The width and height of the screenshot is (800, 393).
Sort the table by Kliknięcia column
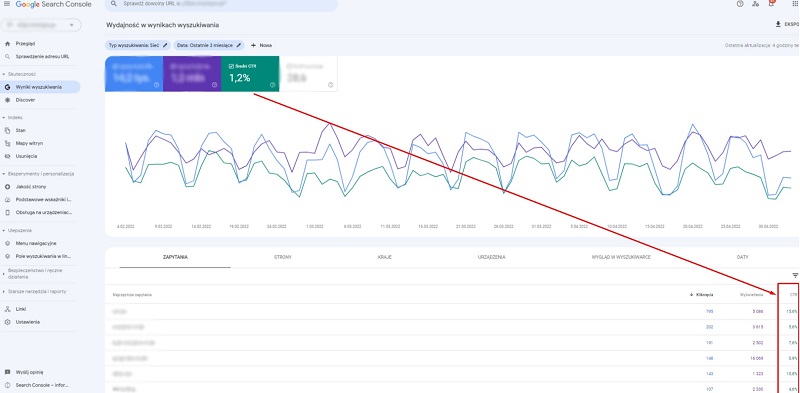coord(701,294)
